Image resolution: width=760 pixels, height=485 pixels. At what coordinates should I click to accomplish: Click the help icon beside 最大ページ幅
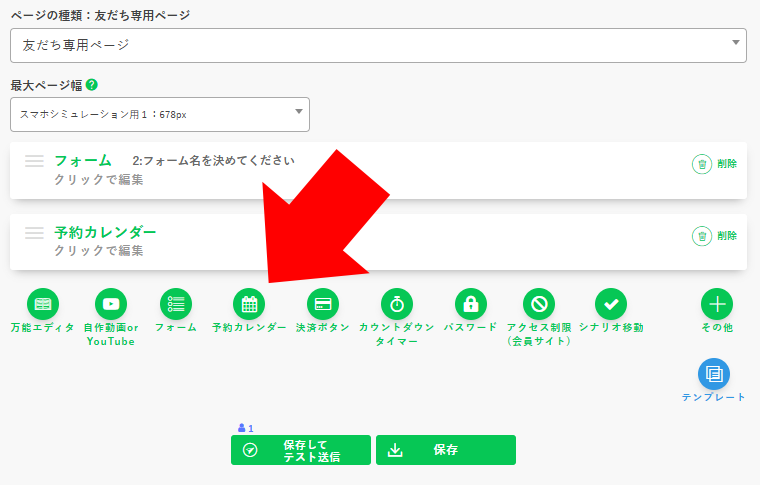tap(92, 85)
